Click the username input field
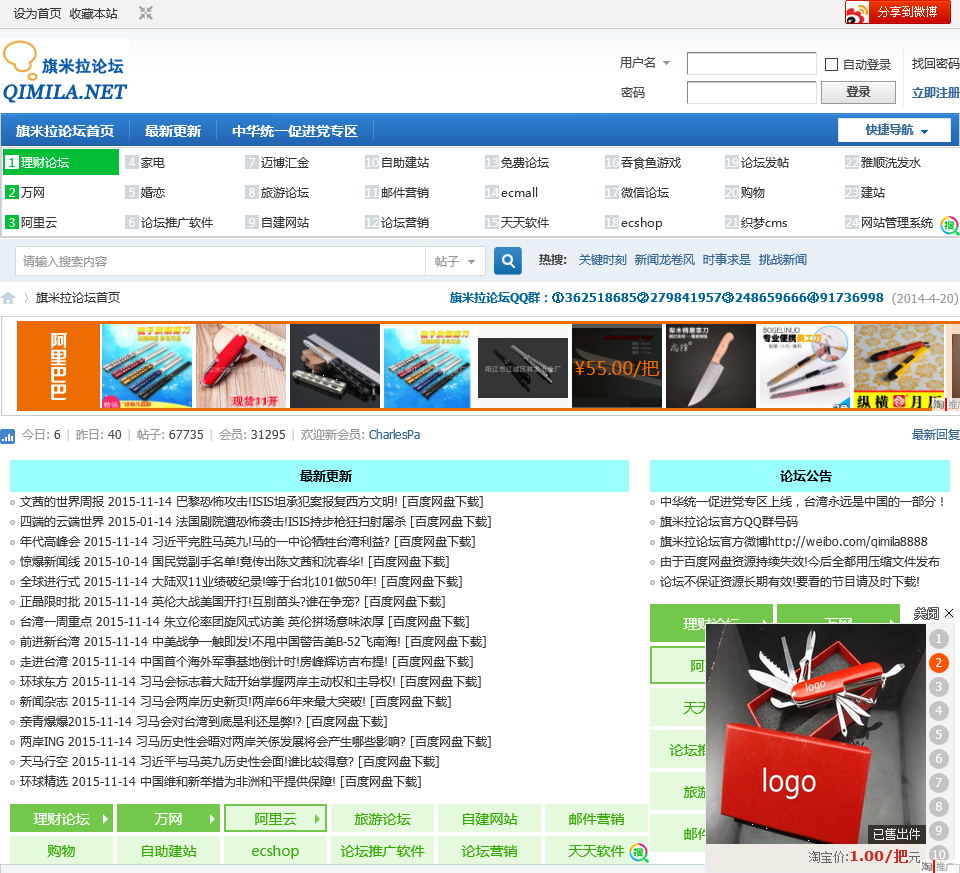Image resolution: width=960 pixels, height=873 pixels. coord(751,64)
